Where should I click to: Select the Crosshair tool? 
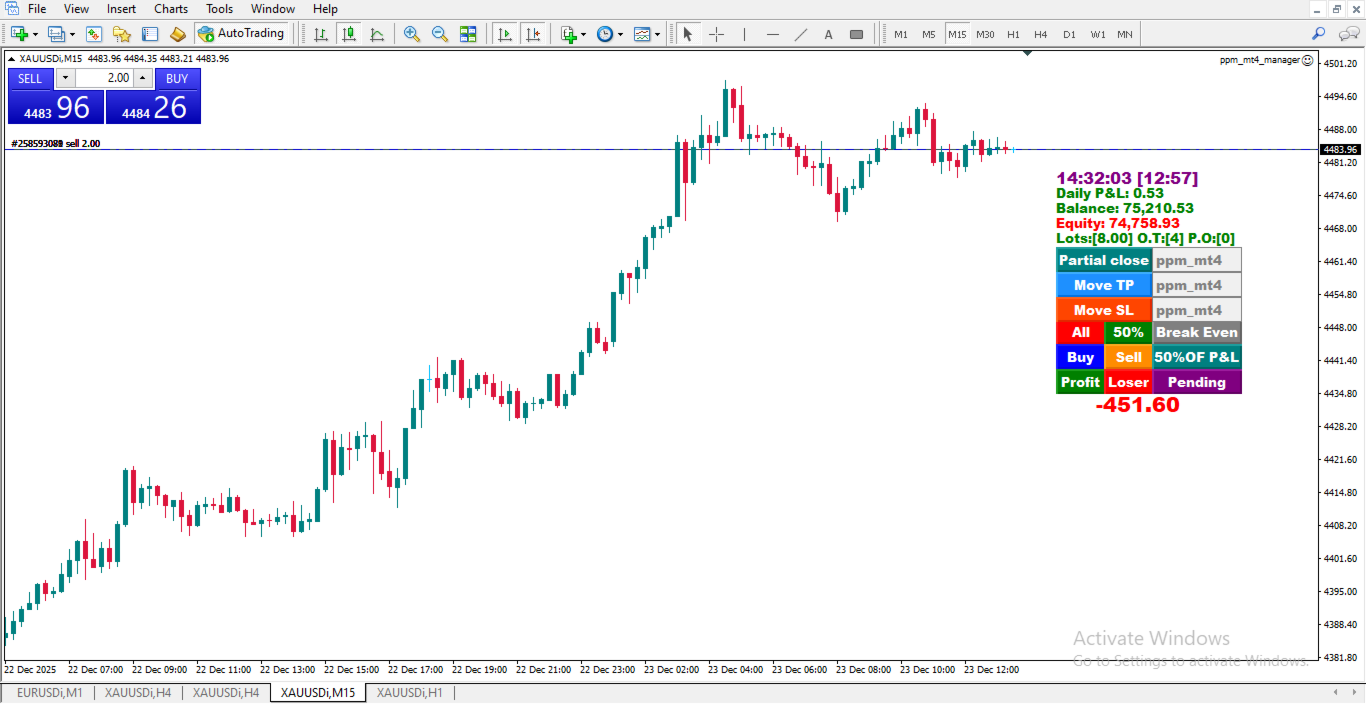[716, 34]
